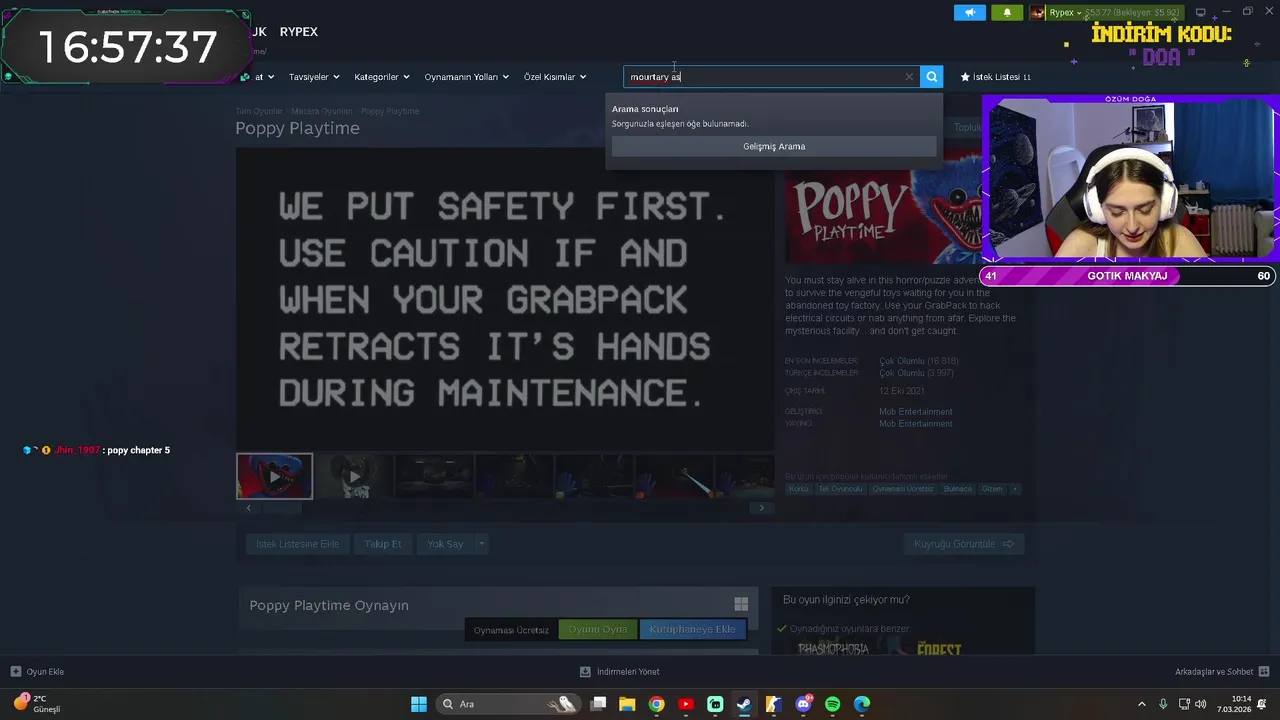This screenshot has width=1280, height=720.
Task: Open File Explorer from the taskbar
Action: click(x=627, y=704)
